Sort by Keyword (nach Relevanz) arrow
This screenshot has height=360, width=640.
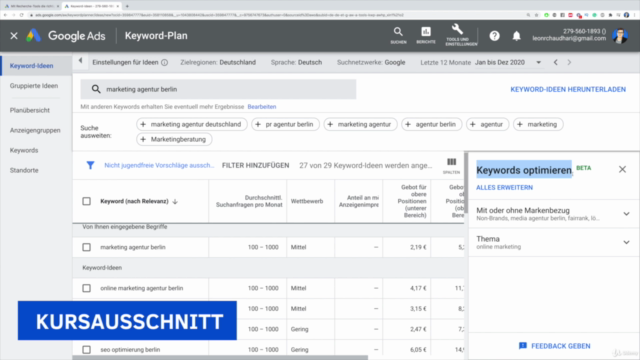click(x=175, y=201)
